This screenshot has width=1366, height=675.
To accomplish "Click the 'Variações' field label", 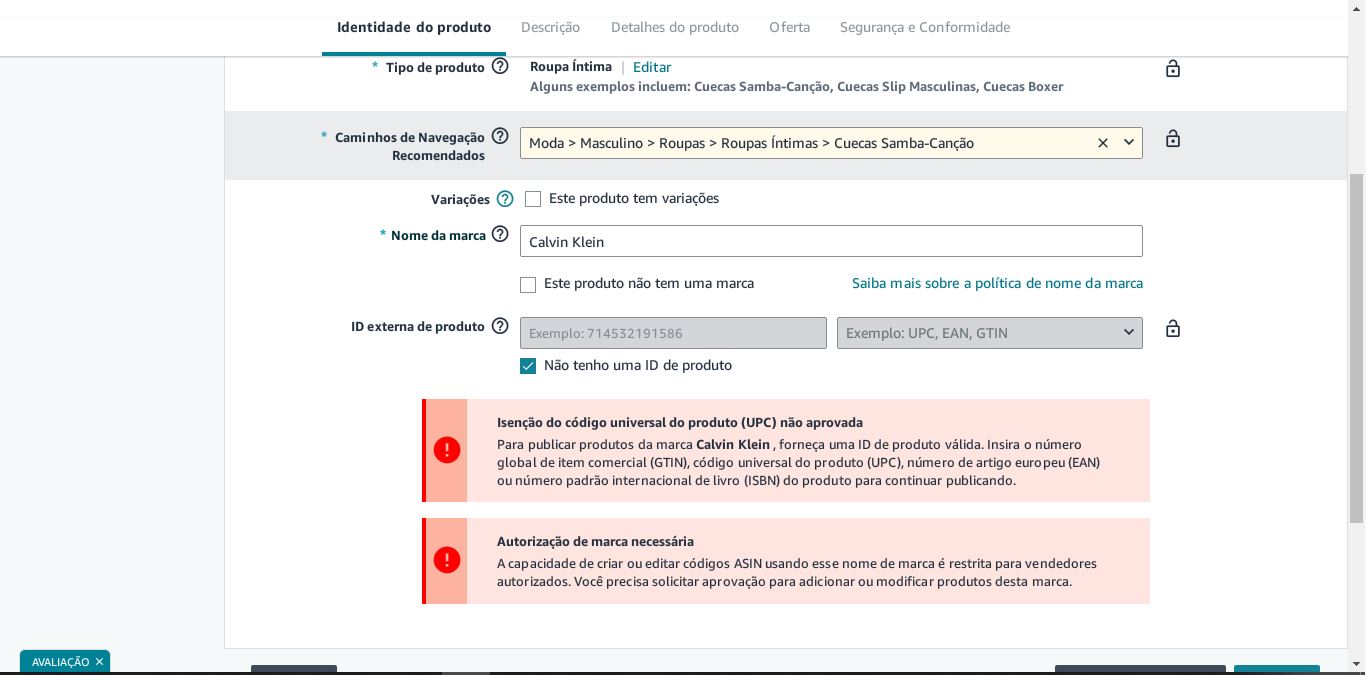I will (x=460, y=199).
